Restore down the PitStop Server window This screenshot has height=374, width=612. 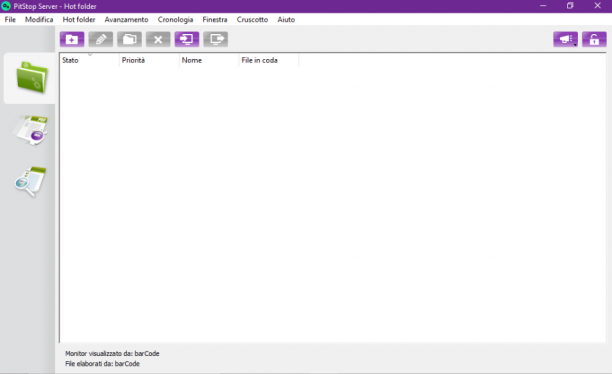tap(570, 6)
